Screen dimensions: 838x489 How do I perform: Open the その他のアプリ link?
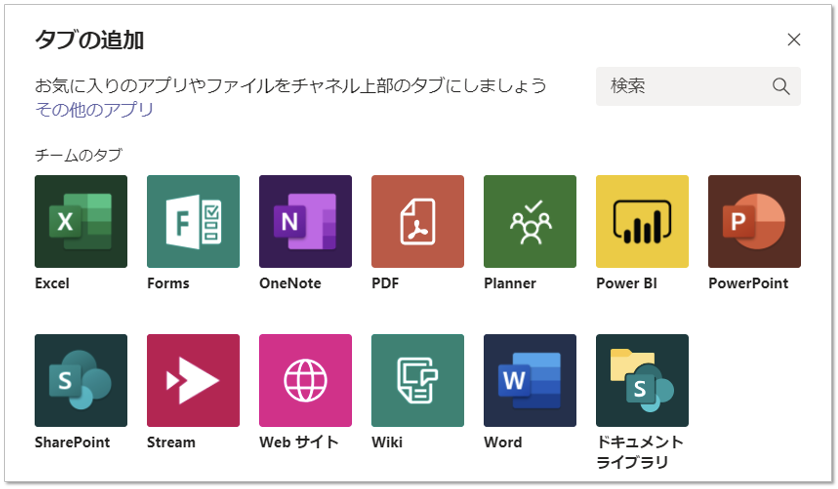pos(94,110)
